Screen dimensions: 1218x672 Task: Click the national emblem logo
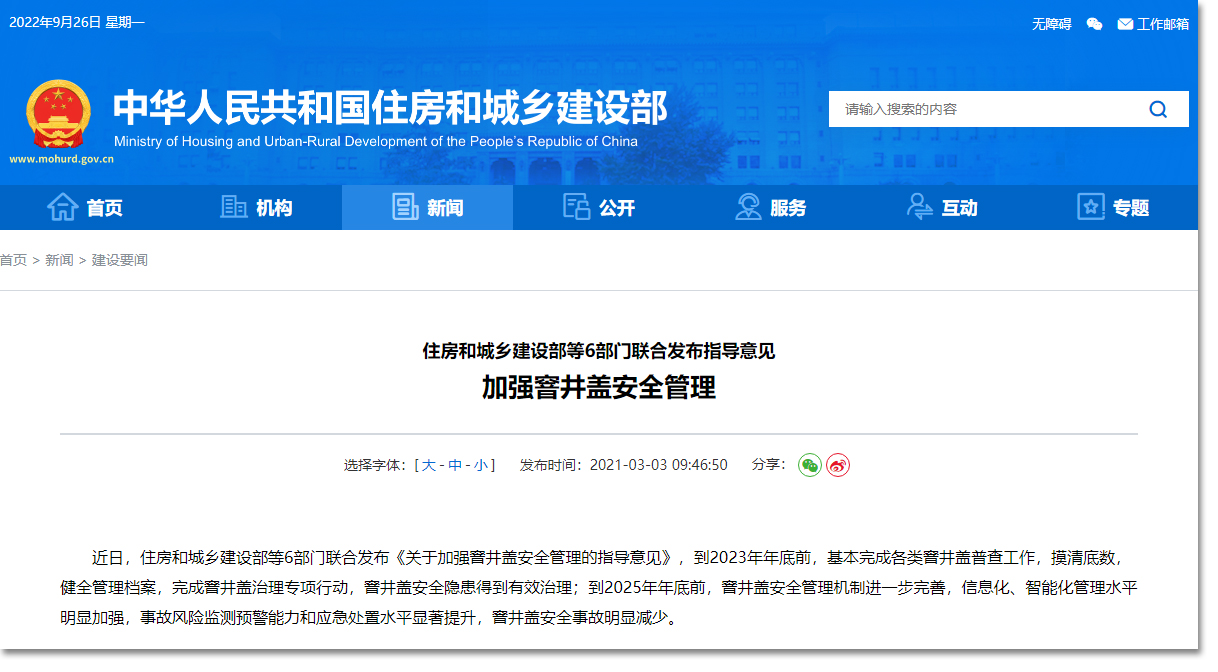(x=57, y=113)
